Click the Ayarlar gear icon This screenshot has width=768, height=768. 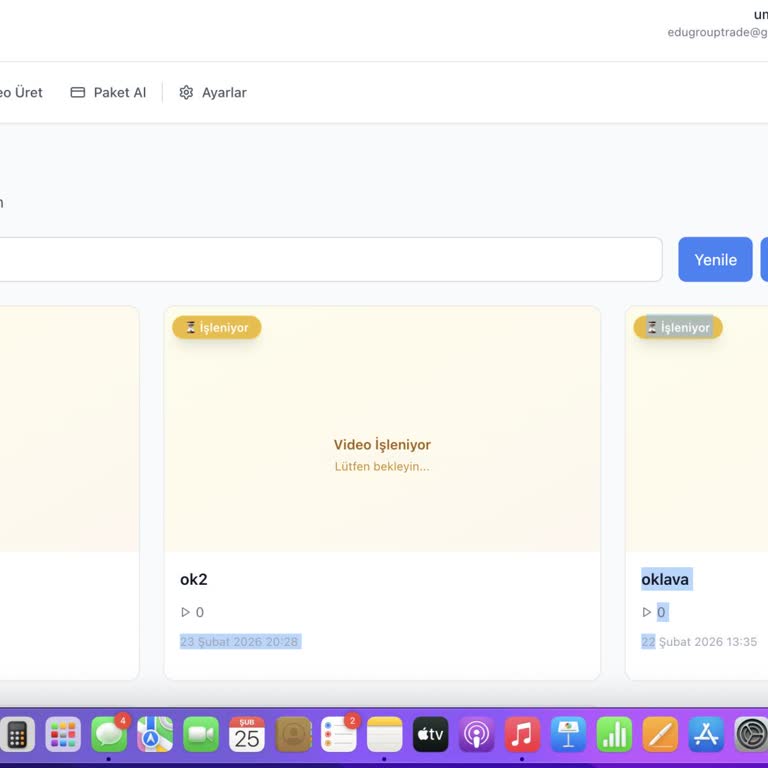(186, 92)
